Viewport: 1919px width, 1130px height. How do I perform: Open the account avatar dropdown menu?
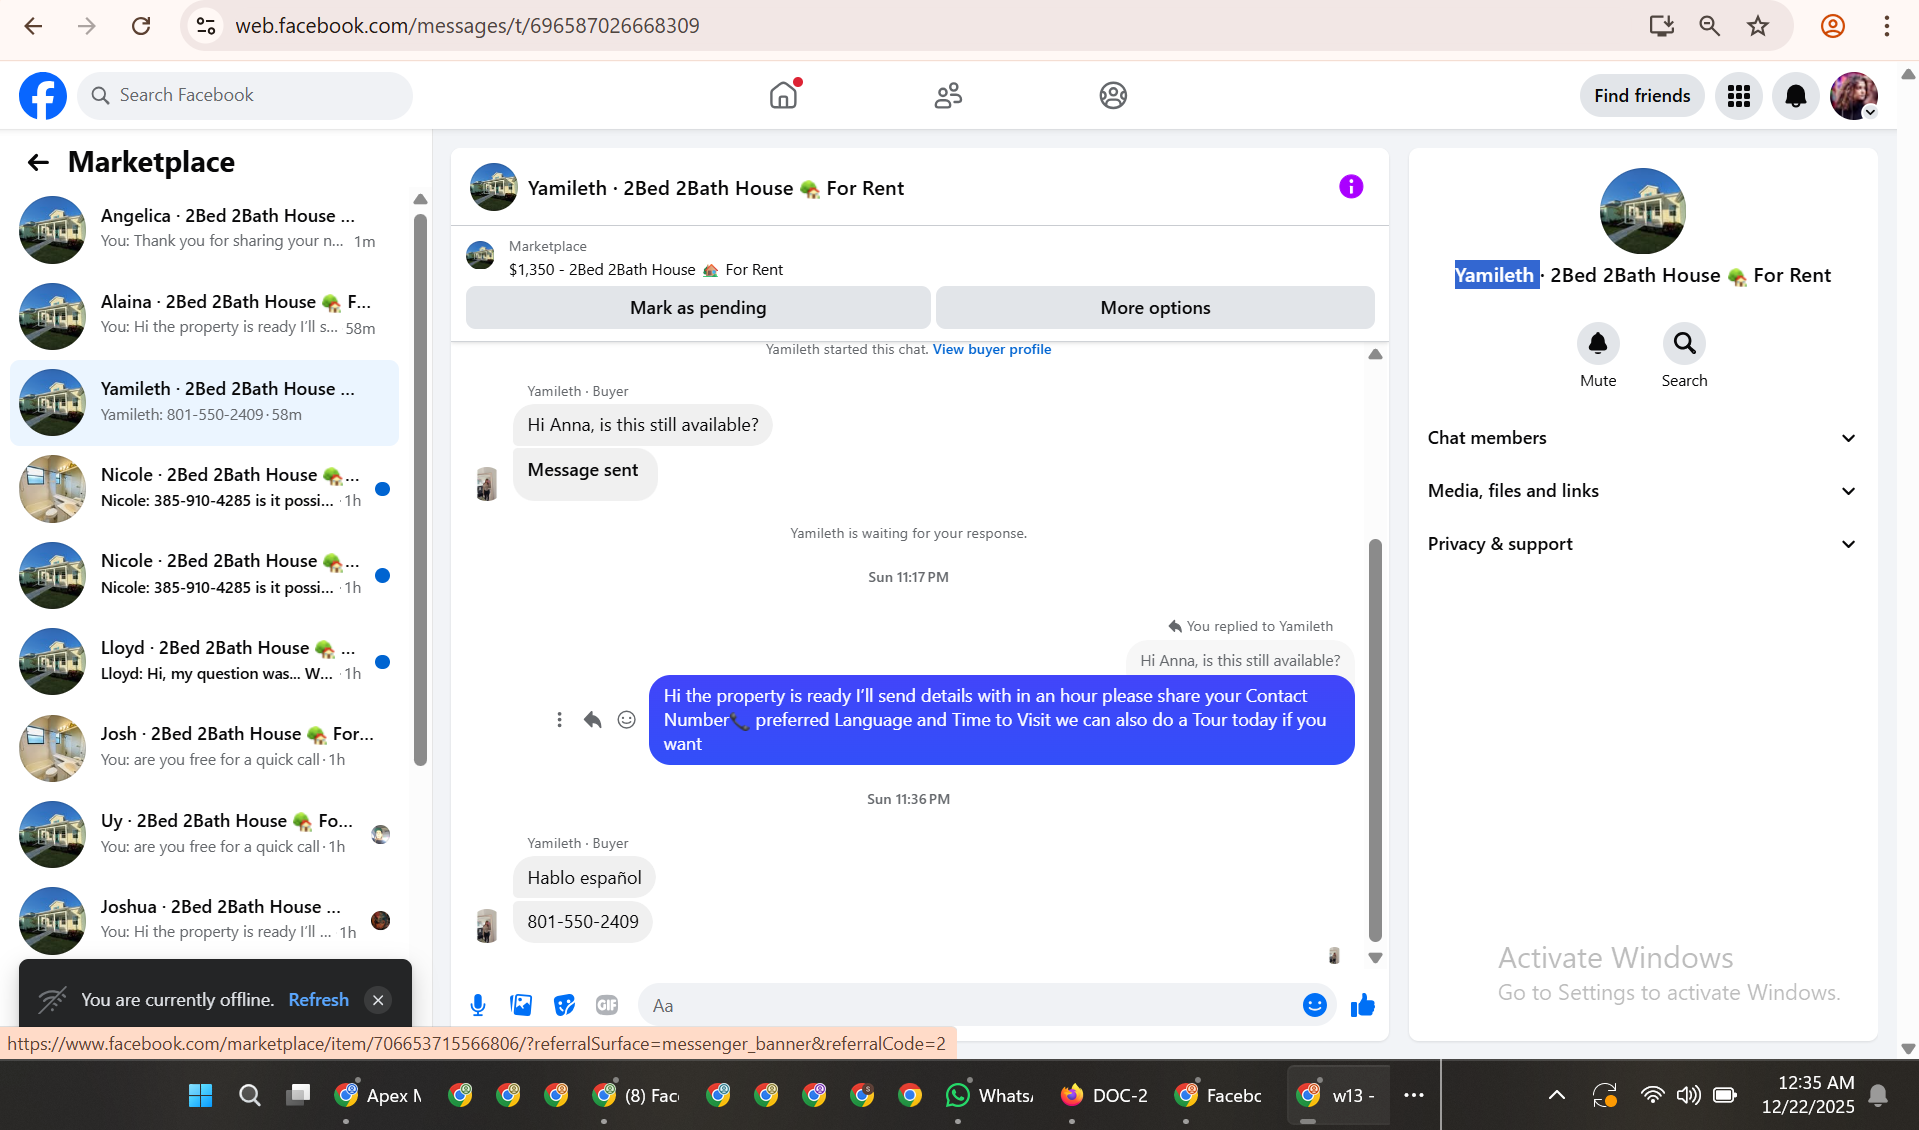[x=1854, y=96]
